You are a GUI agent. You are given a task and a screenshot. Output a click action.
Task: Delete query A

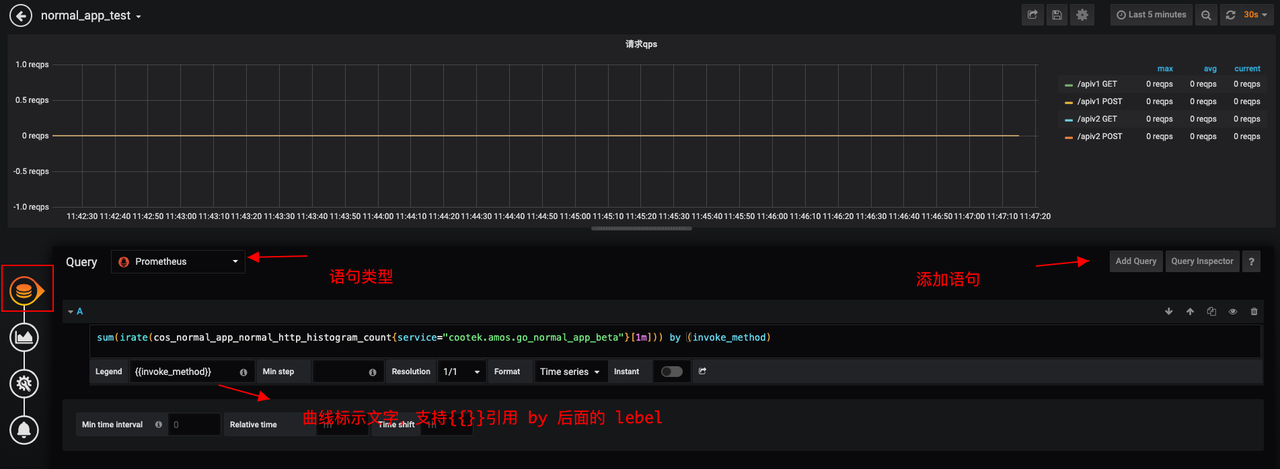[1254, 312]
